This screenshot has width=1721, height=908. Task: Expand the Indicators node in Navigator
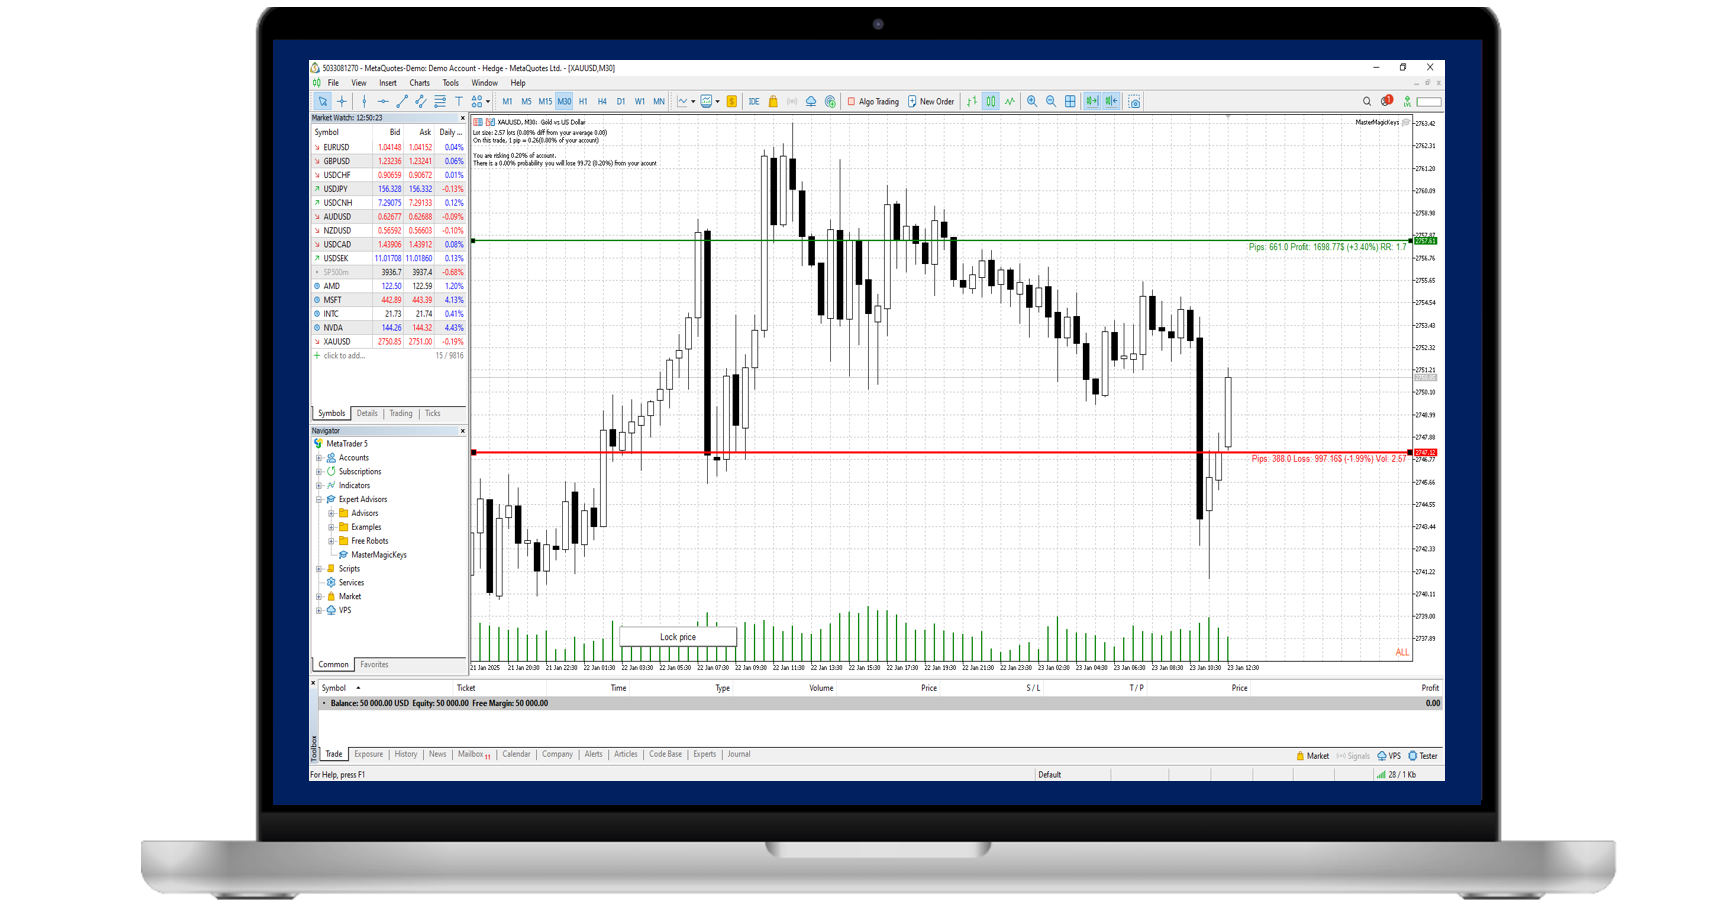point(319,486)
